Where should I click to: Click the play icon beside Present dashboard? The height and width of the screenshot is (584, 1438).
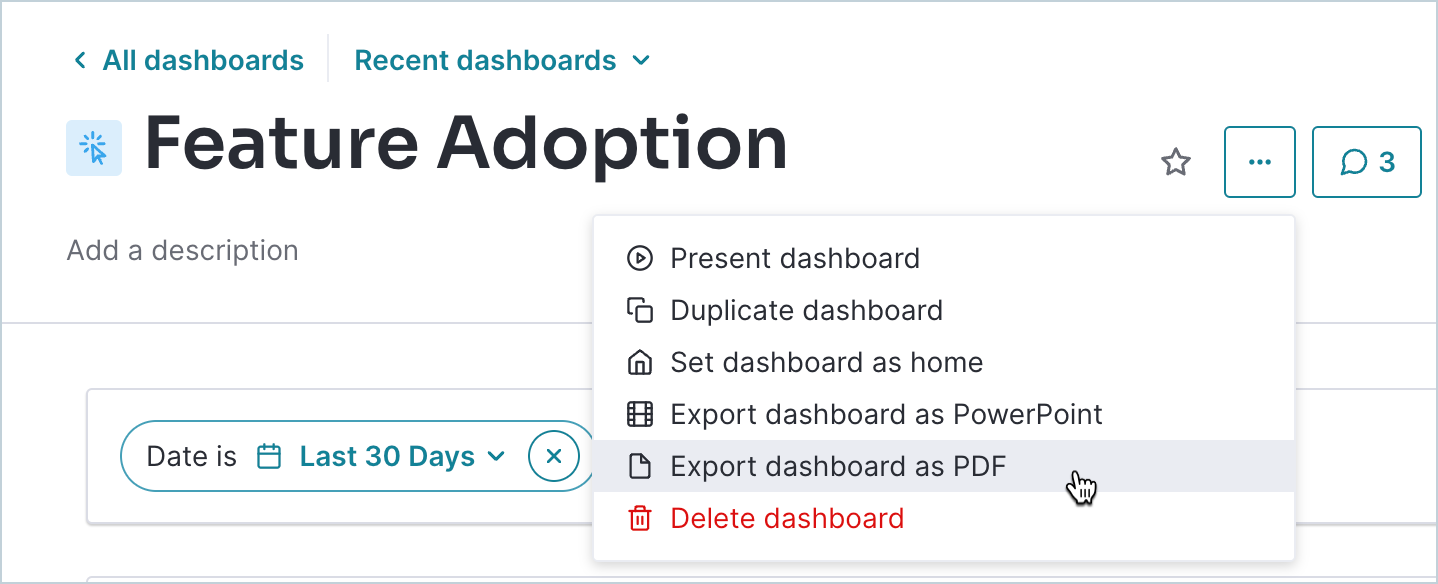639,258
